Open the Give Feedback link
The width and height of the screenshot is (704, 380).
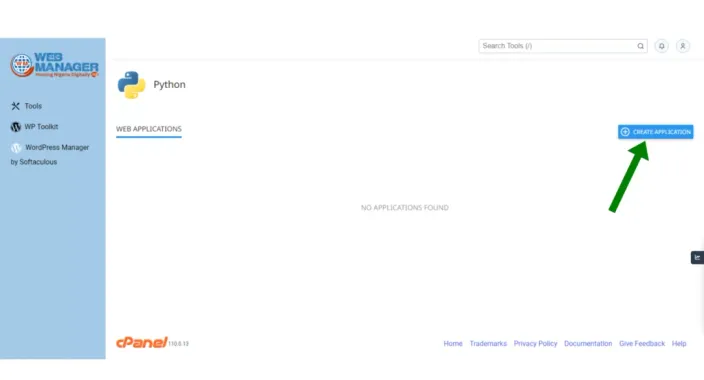(642, 344)
